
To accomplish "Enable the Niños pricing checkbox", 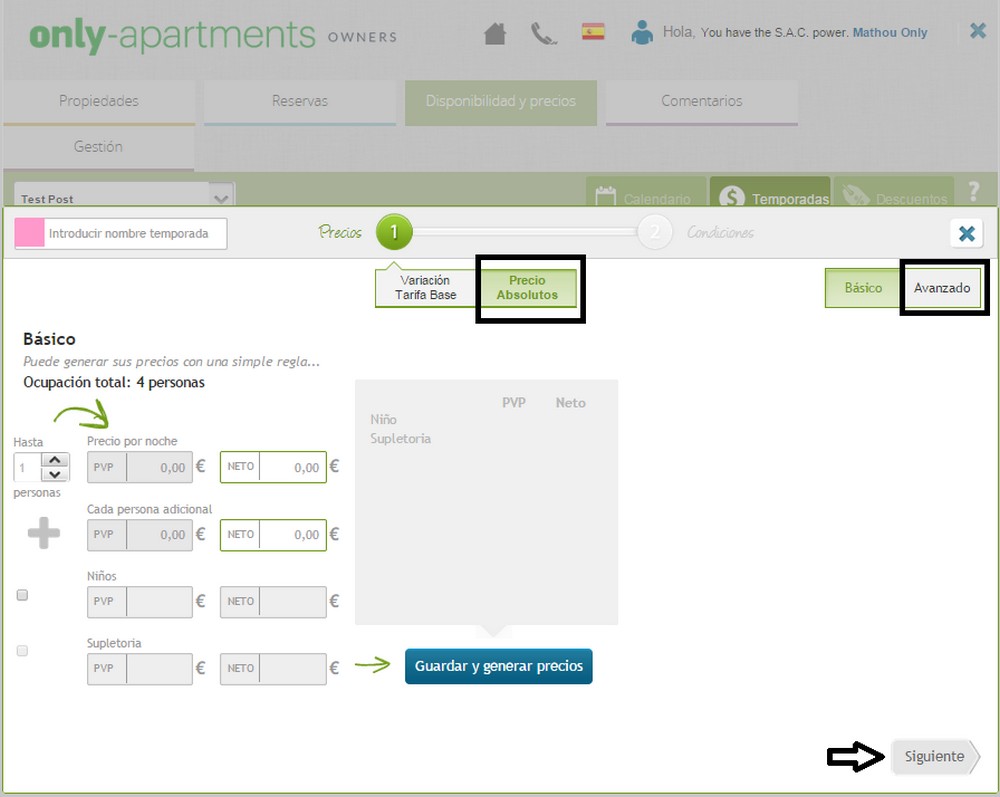I will click(x=23, y=595).
